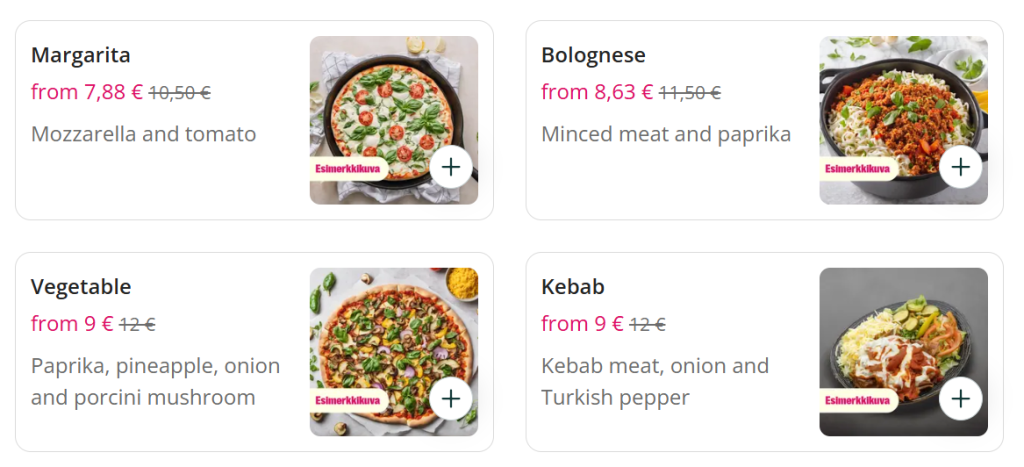Click Esimerkkikuva badge on Margarita image
The width and height of the screenshot is (1024, 467).
click(x=348, y=168)
